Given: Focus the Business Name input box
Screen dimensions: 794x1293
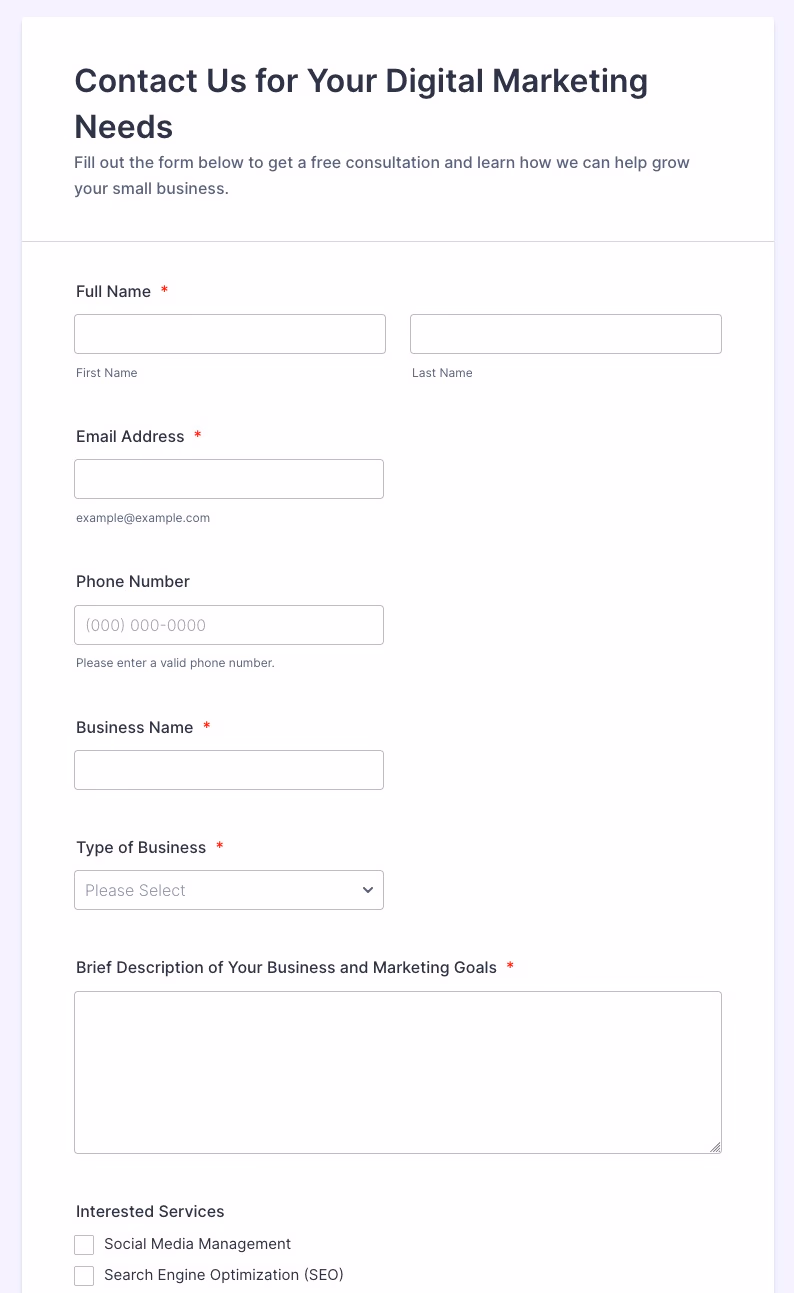Looking at the screenshot, I should pyautogui.click(x=229, y=770).
